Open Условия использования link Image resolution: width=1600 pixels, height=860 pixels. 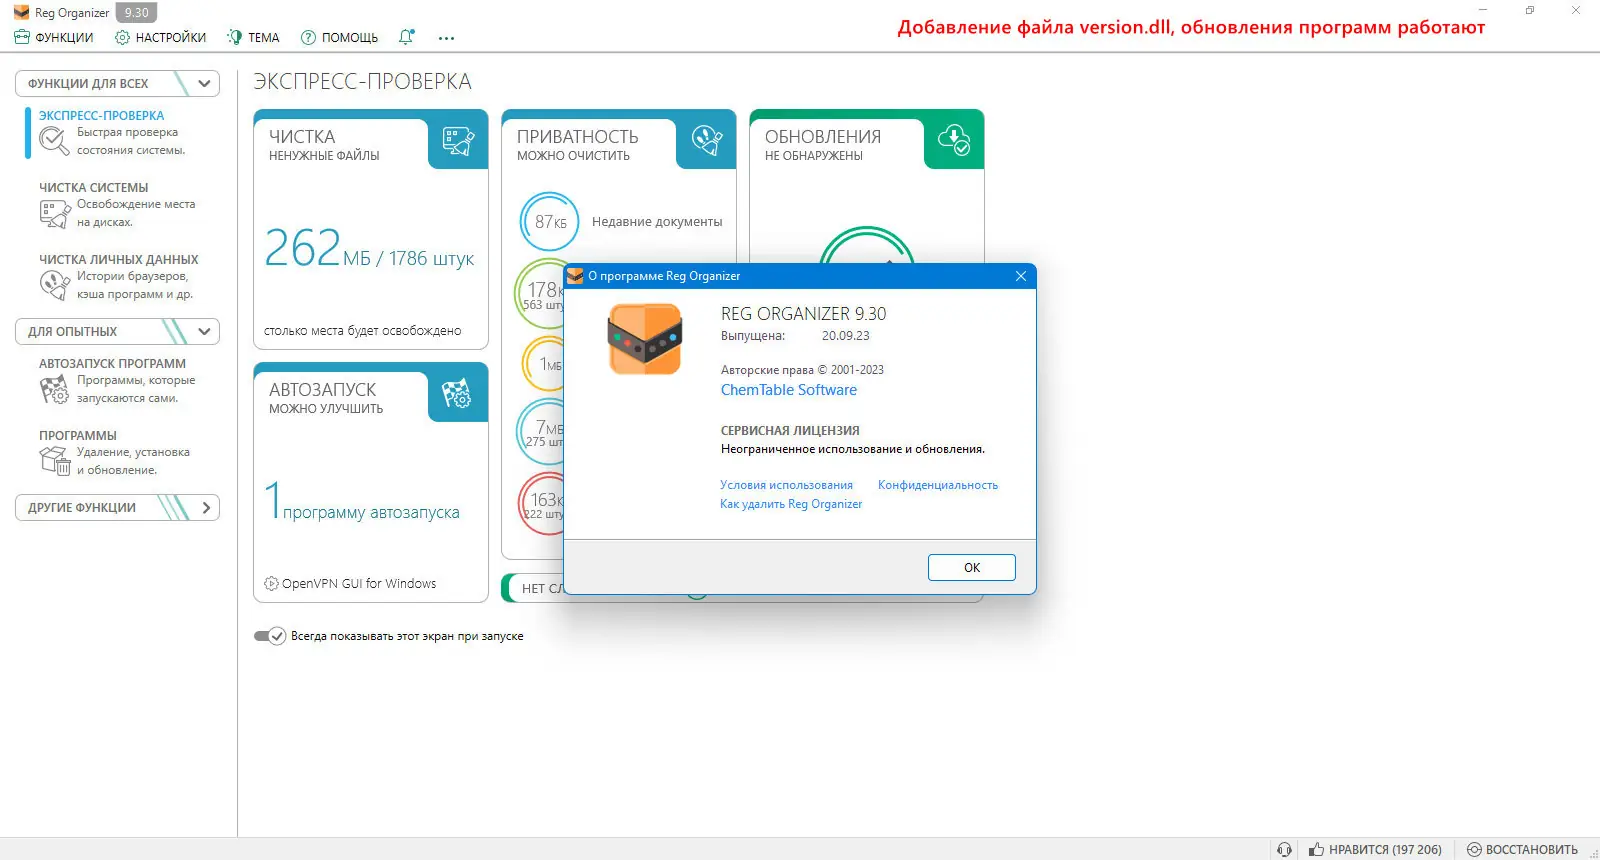pos(787,485)
